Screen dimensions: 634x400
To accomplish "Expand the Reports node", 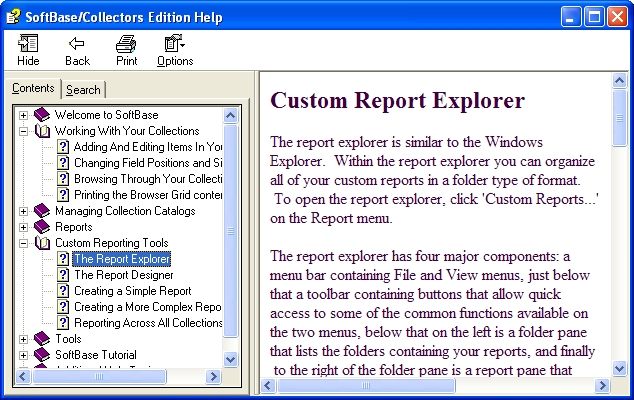I will pos(23,227).
